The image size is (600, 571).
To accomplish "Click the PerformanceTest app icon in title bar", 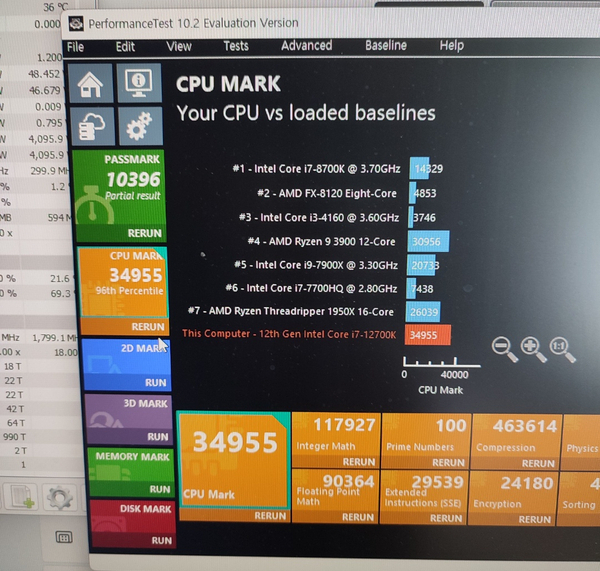I will point(76,24).
